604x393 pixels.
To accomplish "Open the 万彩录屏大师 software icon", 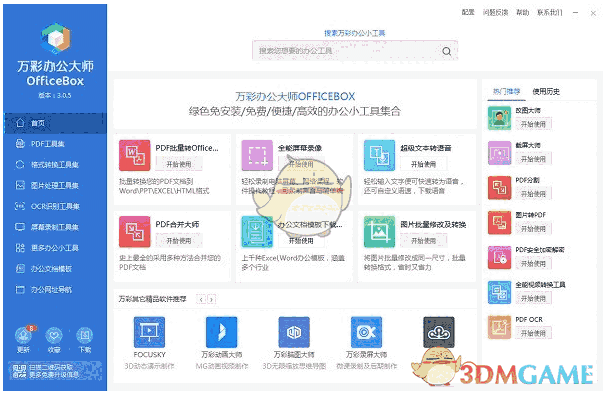I will [366, 332].
